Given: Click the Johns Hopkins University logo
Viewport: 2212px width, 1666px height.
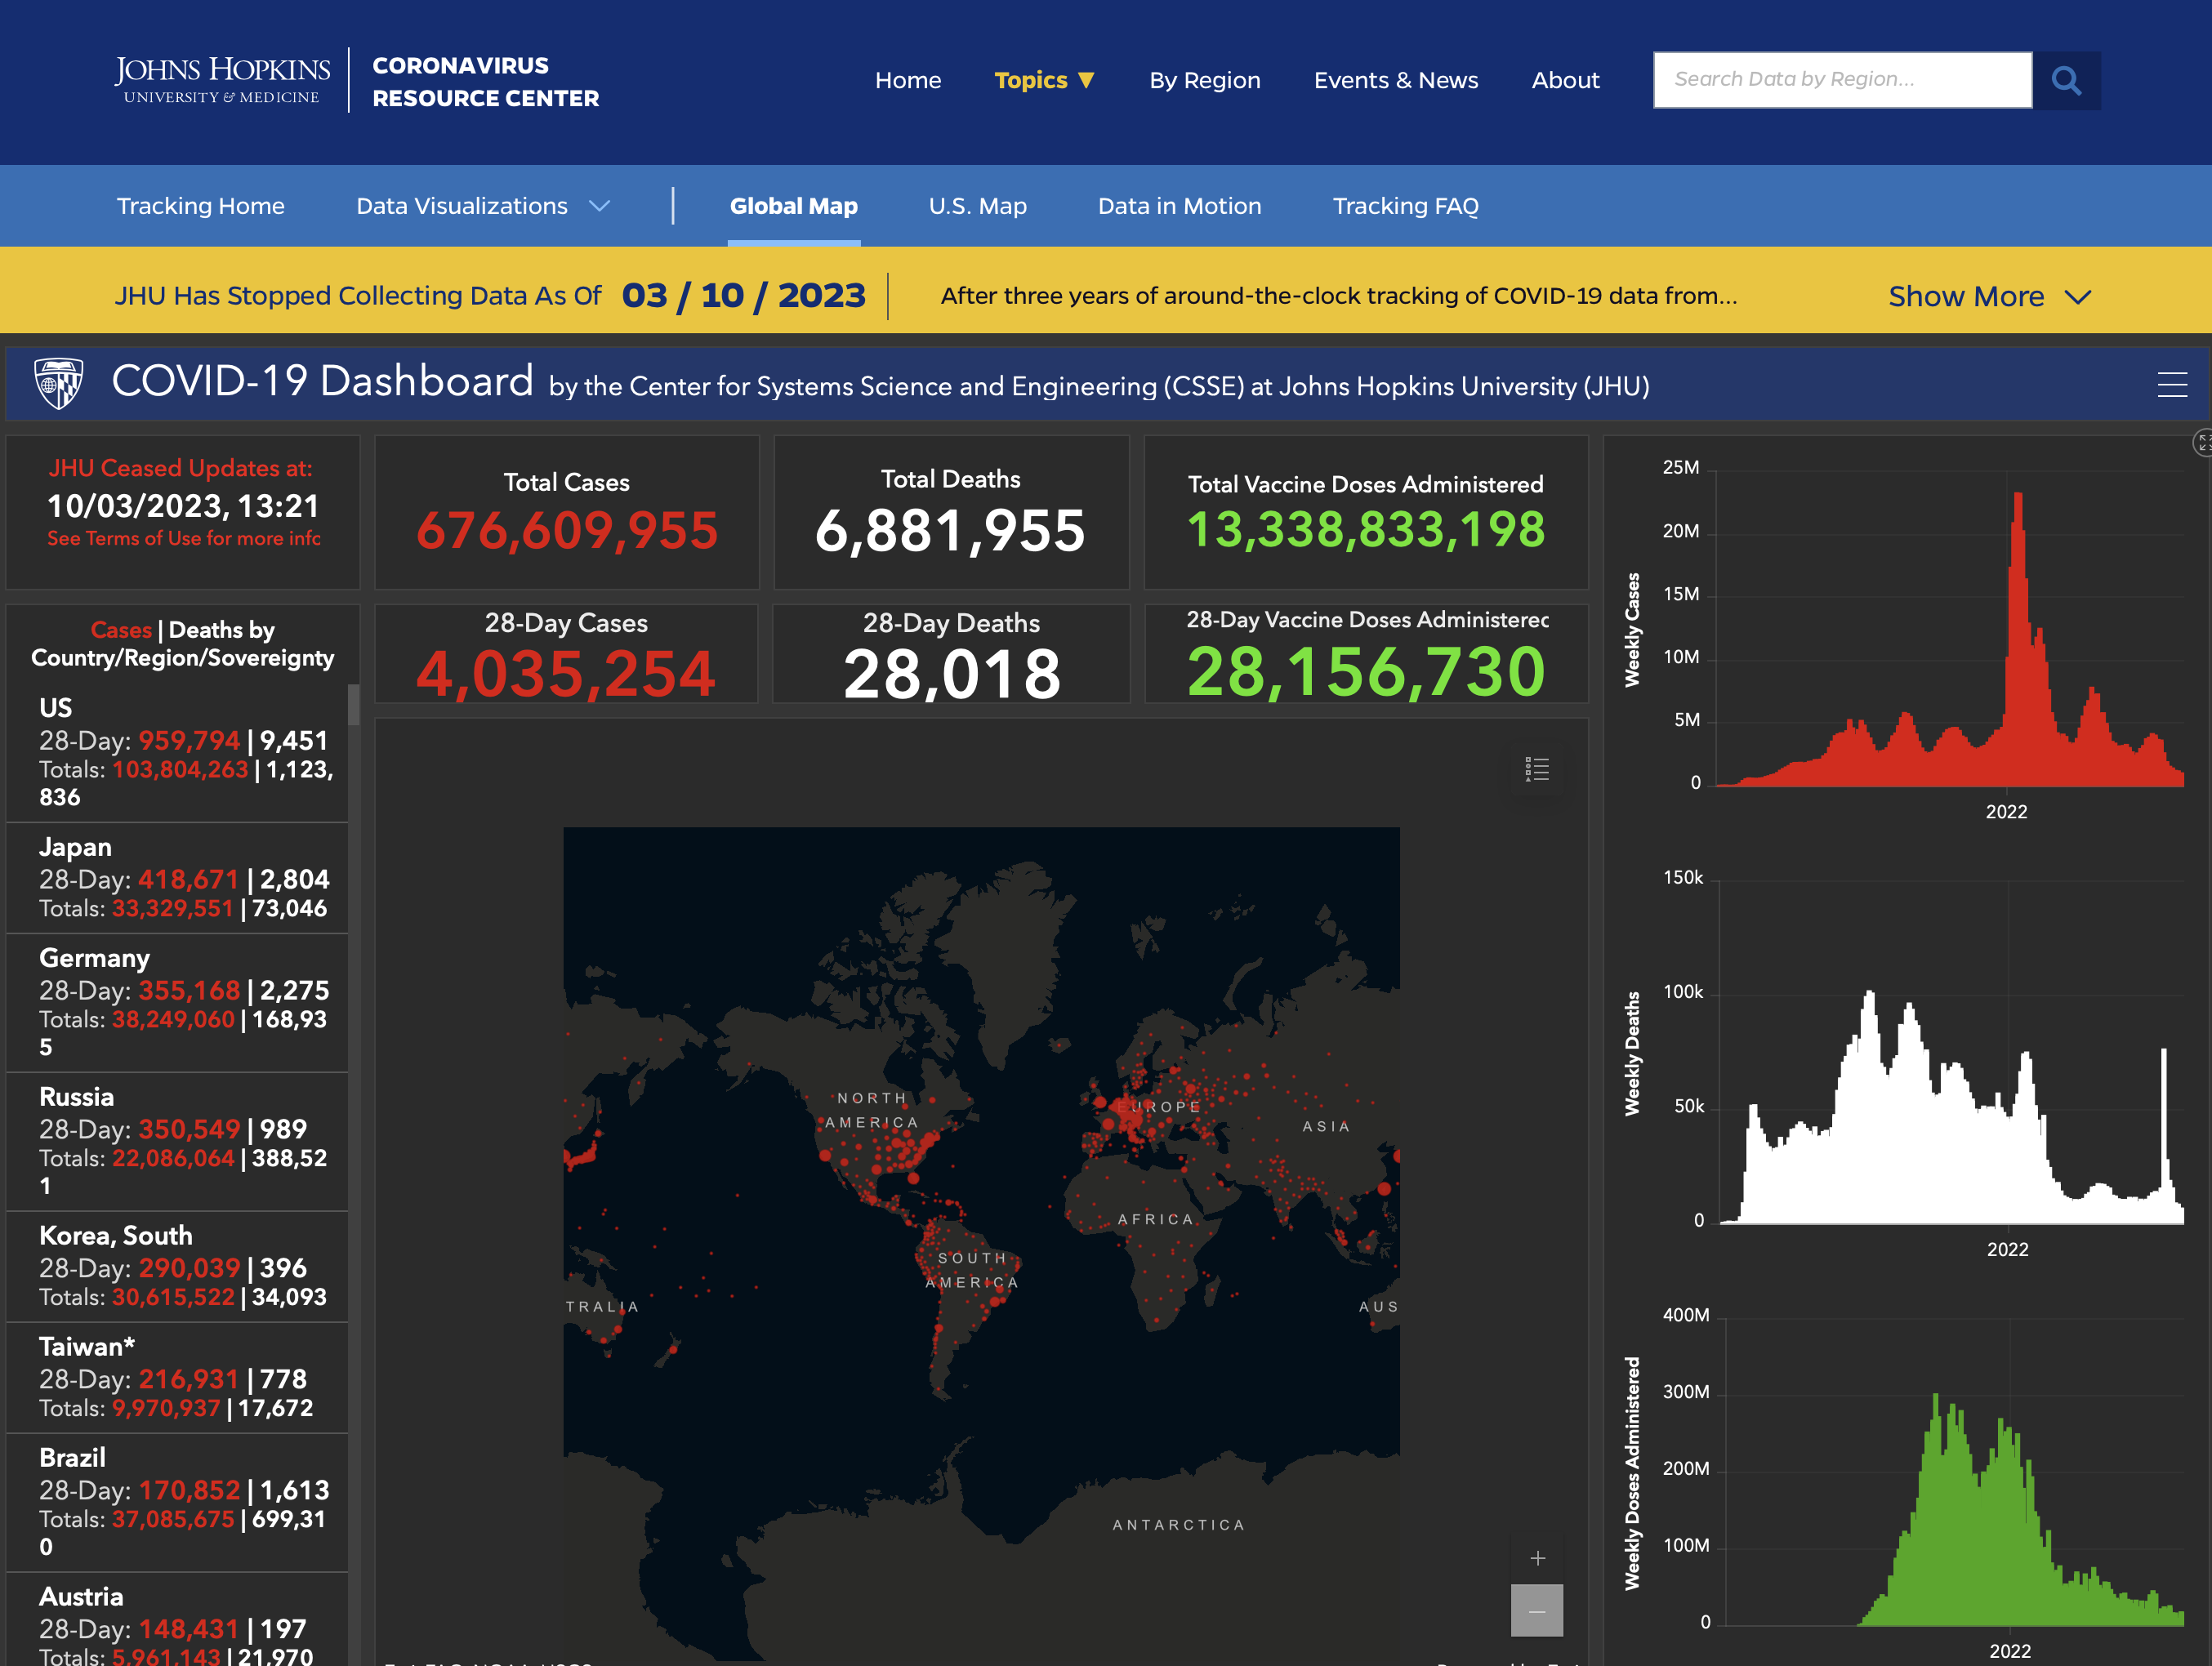Looking at the screenshot, I should point(222,80).
